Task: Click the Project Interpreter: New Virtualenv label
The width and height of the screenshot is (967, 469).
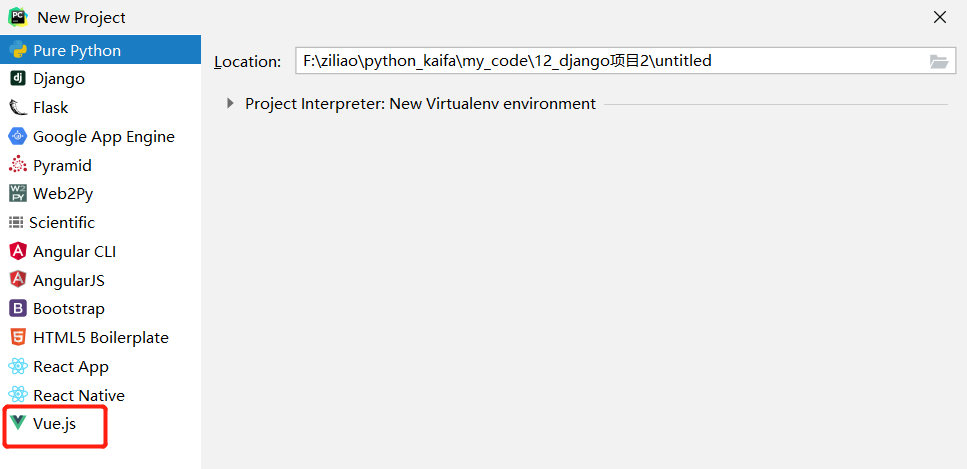Action: 420,103
